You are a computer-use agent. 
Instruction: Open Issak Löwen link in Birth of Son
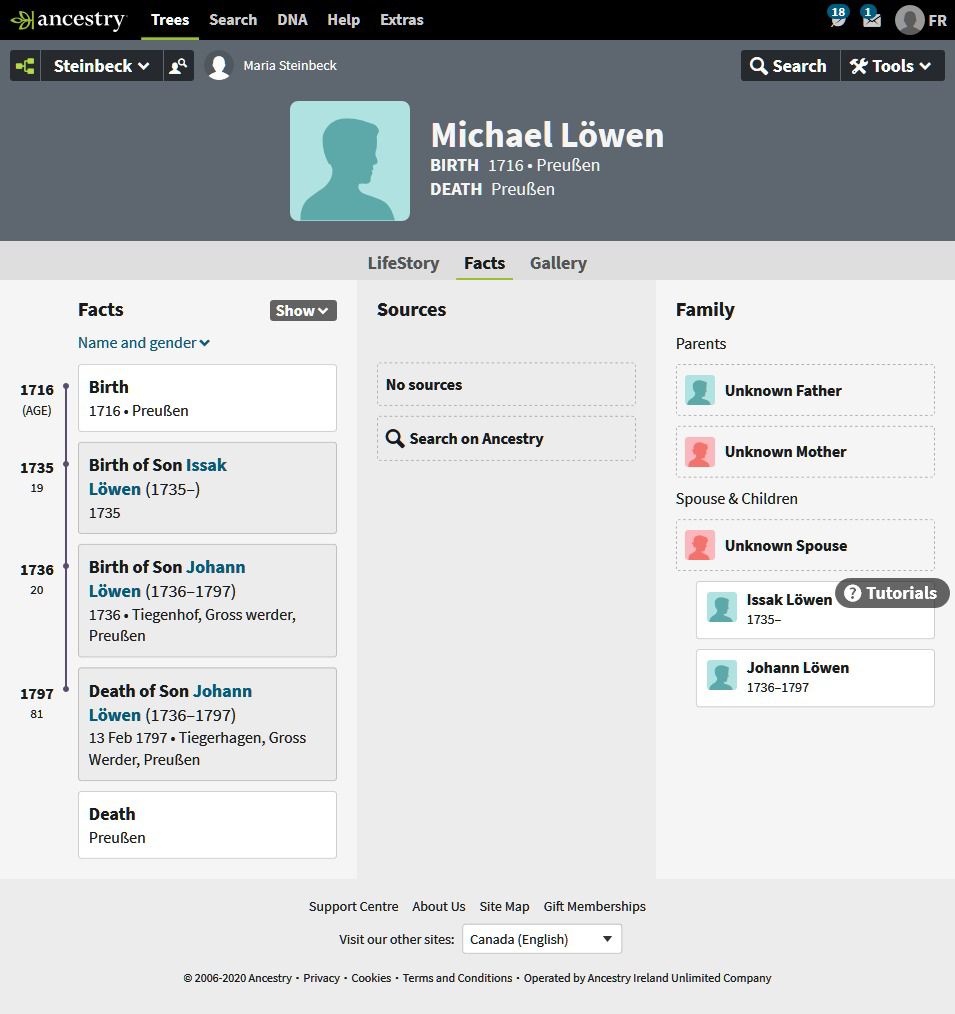tap(158, 477)
